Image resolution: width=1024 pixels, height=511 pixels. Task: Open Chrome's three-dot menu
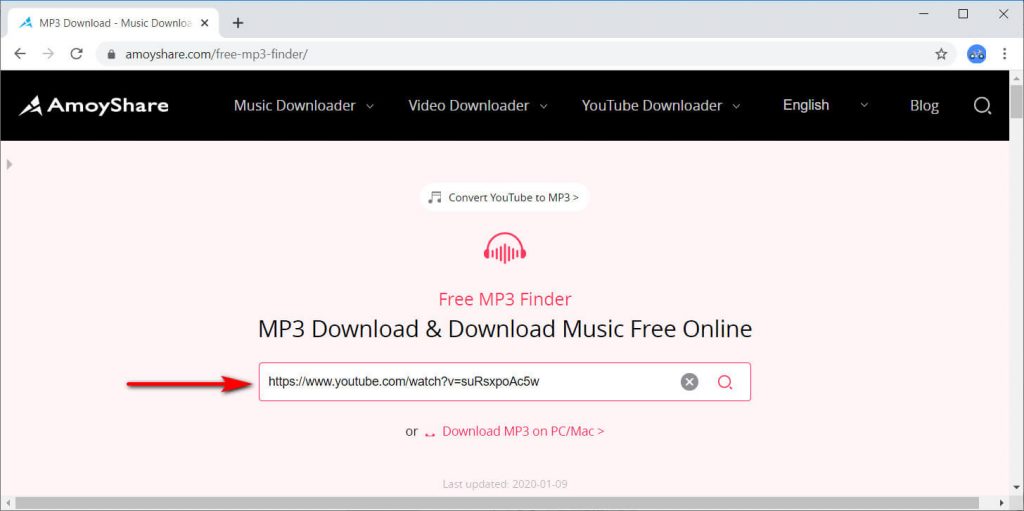tap(1004, 54)
